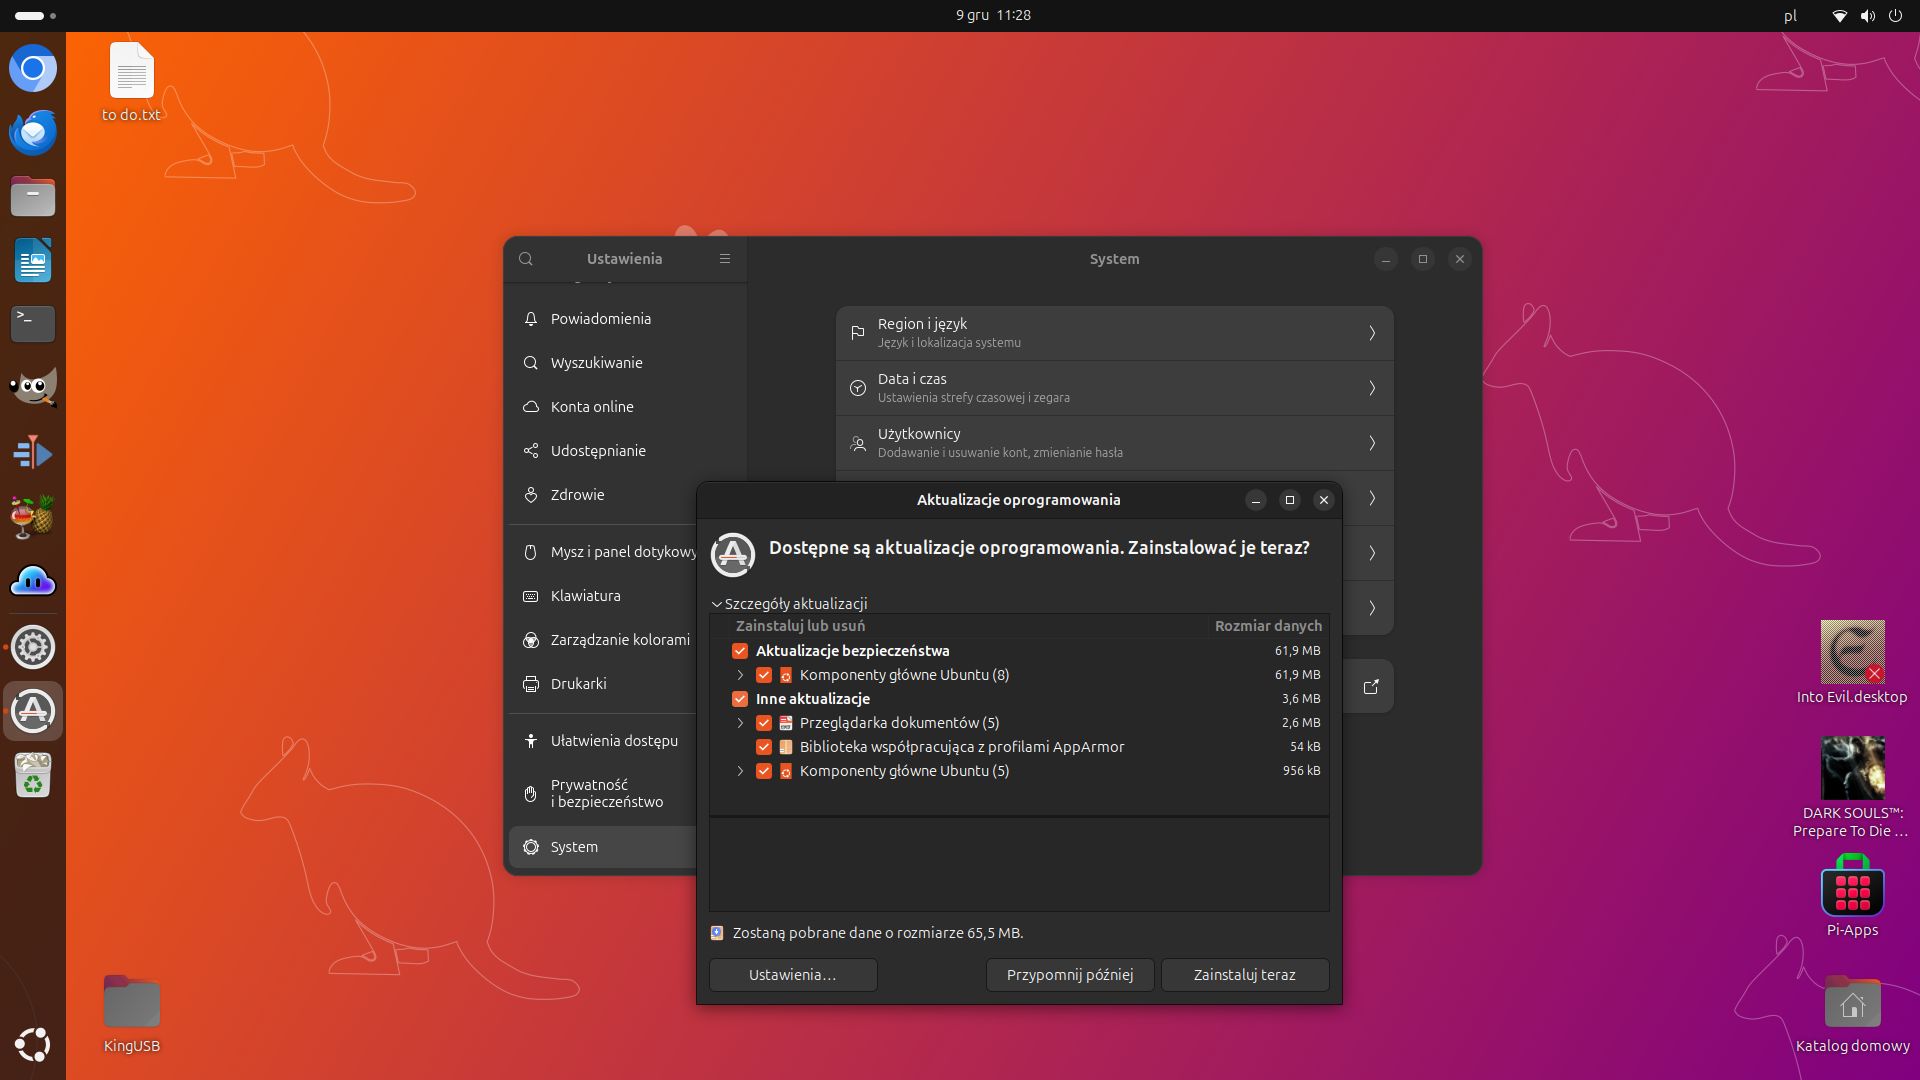This screenshot has height=1080, width=1920.
Task: Show applications via the Ubuntu logo
Action: pyautogui.click(x=33, y=1045)
